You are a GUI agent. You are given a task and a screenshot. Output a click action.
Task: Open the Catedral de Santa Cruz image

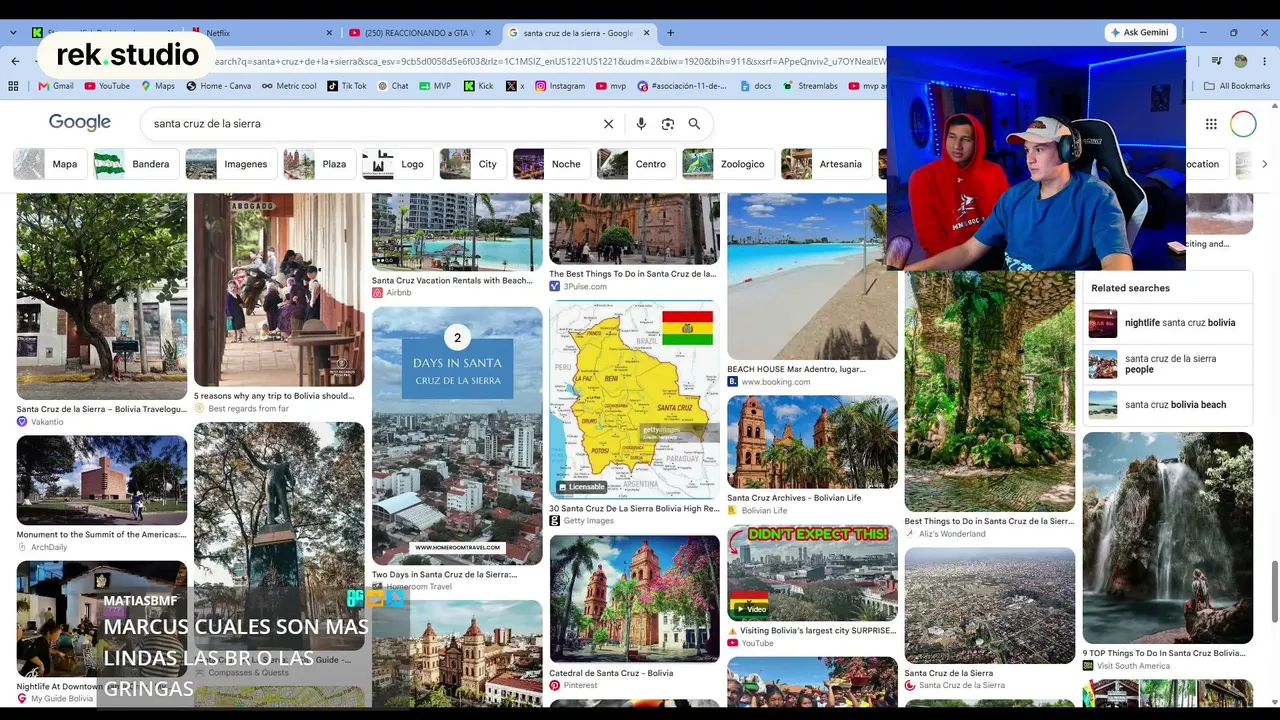[634, 599]
